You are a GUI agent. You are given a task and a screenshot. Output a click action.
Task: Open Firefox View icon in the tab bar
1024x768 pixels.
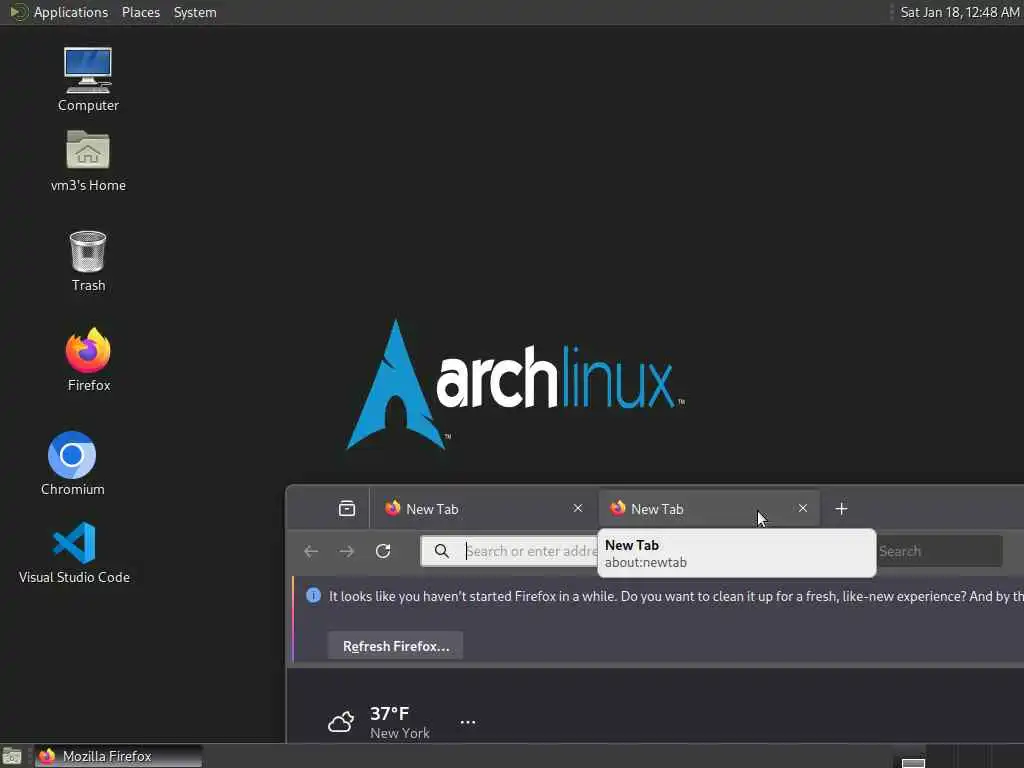[x=347, y=508]
